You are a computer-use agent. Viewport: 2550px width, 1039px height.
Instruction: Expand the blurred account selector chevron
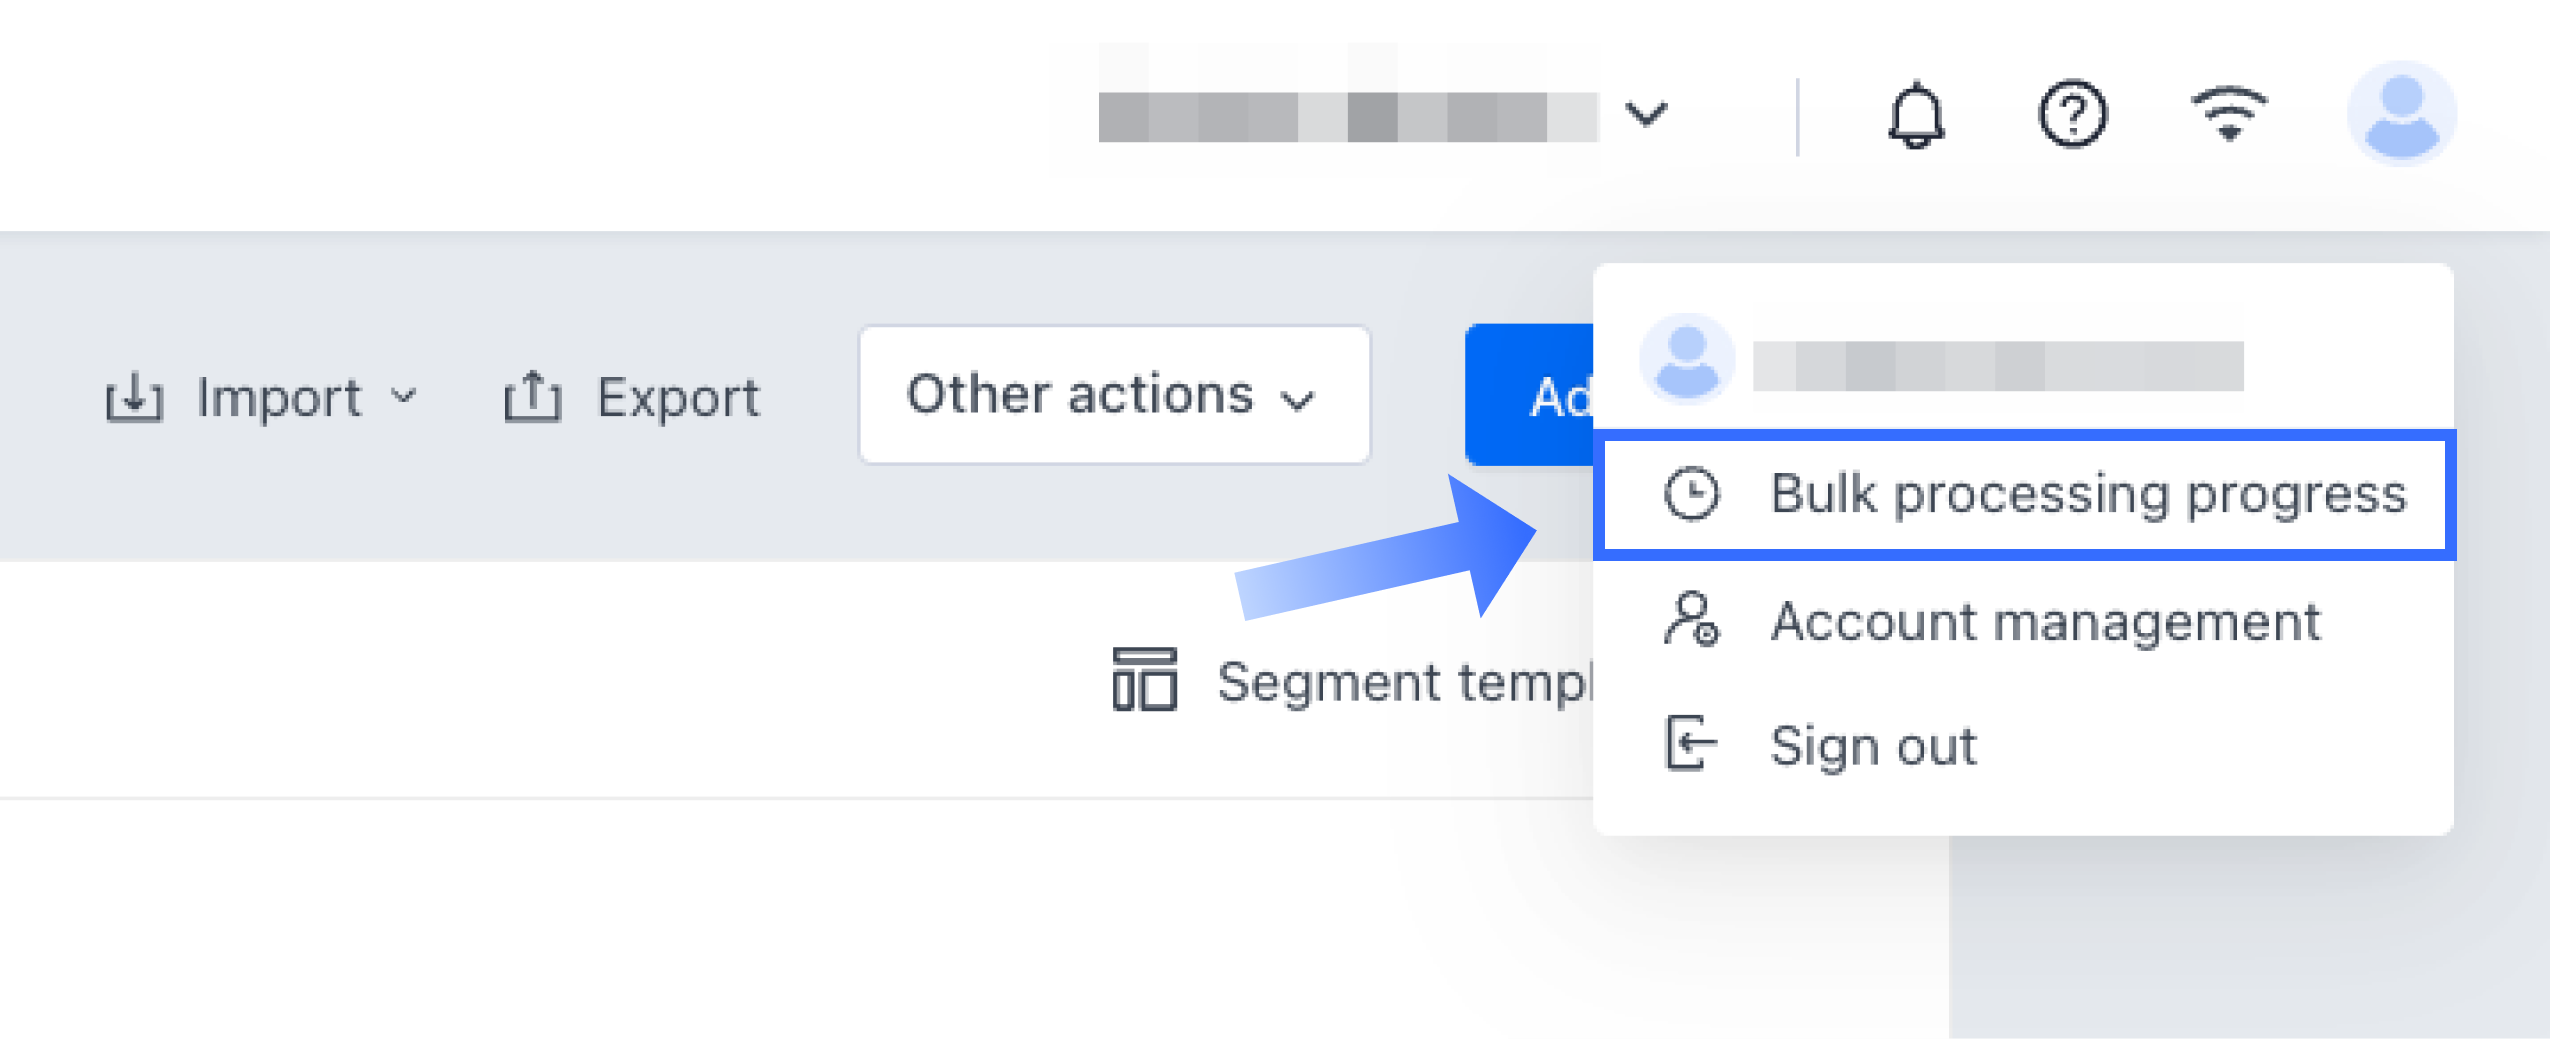1646,113
